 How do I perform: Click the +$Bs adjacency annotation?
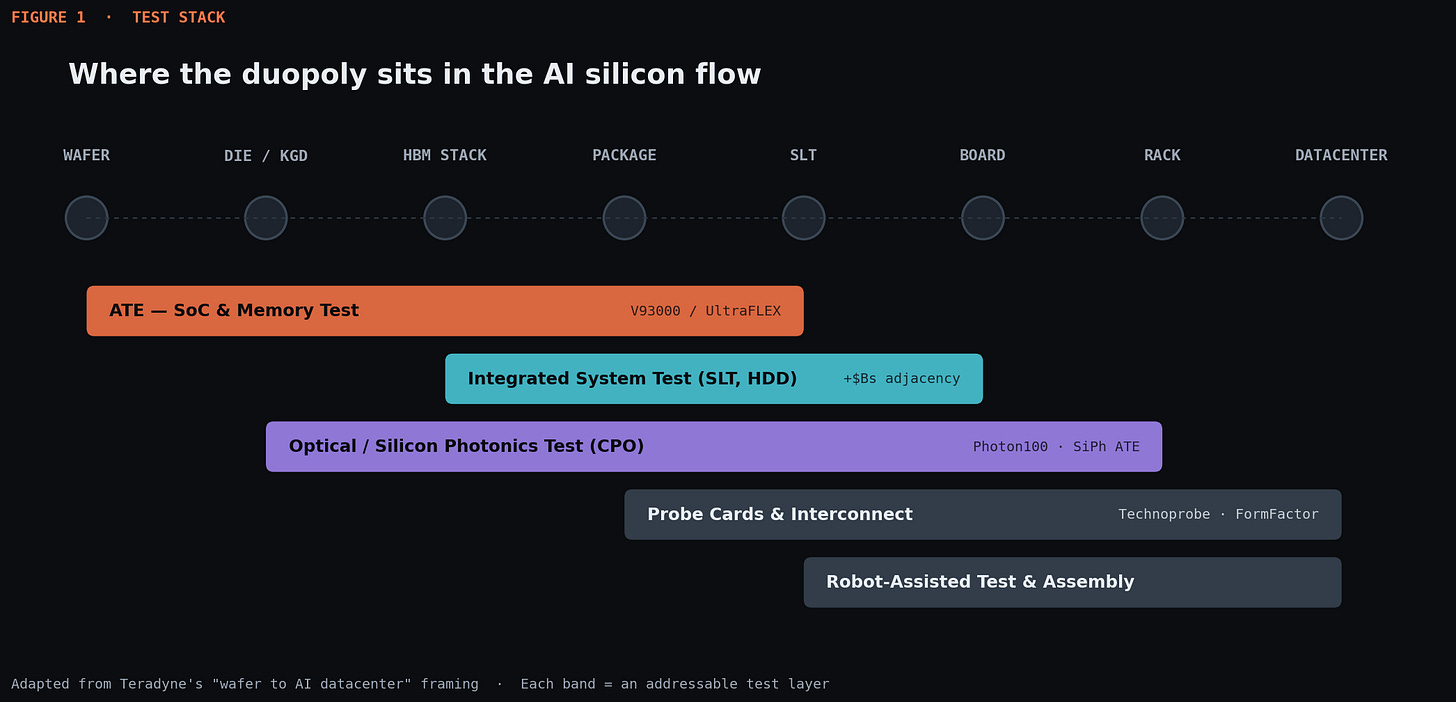pyautogui.click(x=901, y=379)
